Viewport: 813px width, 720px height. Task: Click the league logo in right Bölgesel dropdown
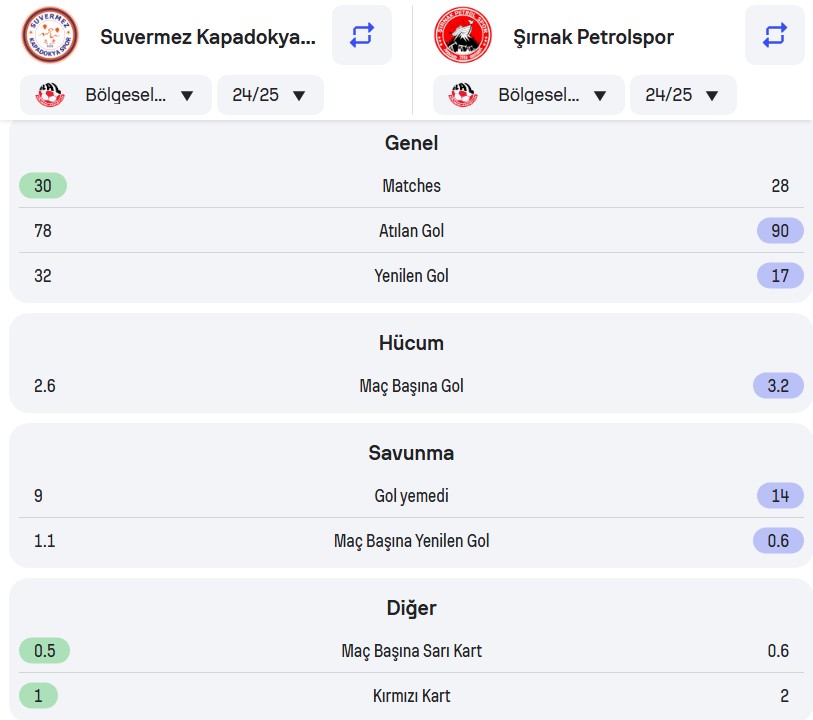(463, 95)
